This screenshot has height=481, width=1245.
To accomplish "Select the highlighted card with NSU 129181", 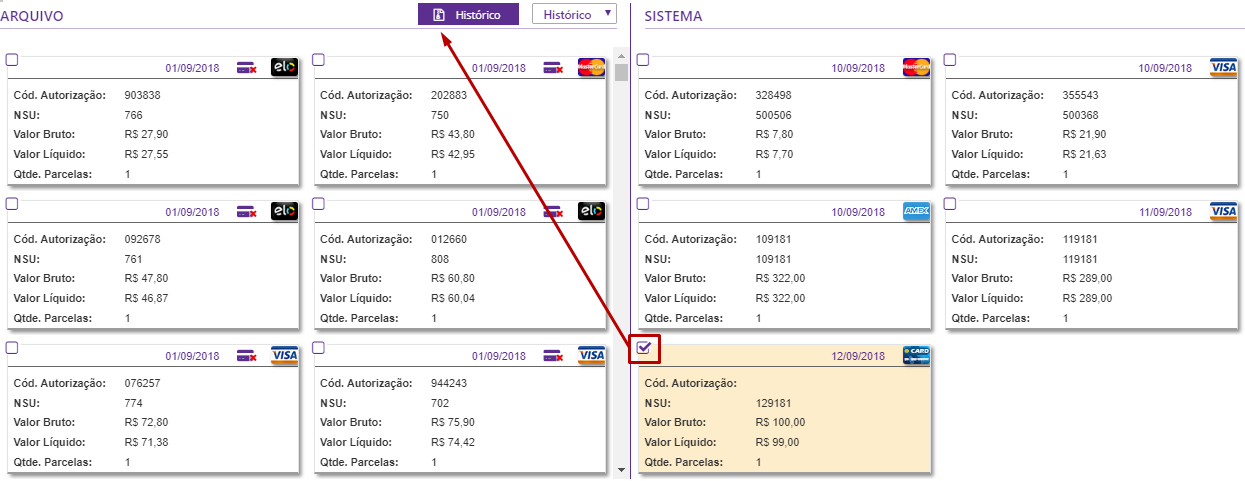I will coord(784,410).
